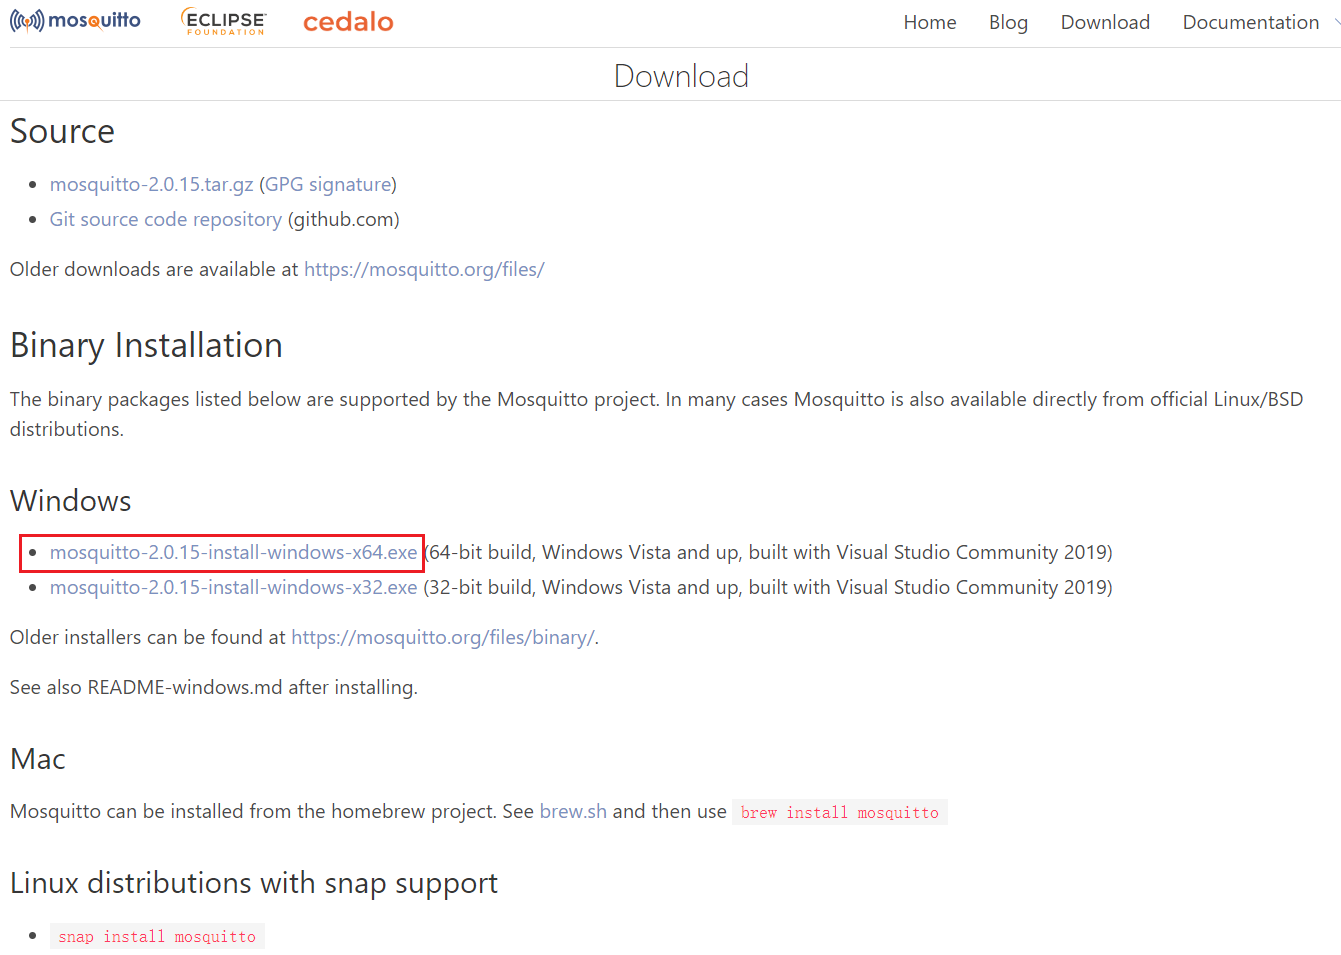
Task: Go to the Home page
Action: [x=929, y=22]
